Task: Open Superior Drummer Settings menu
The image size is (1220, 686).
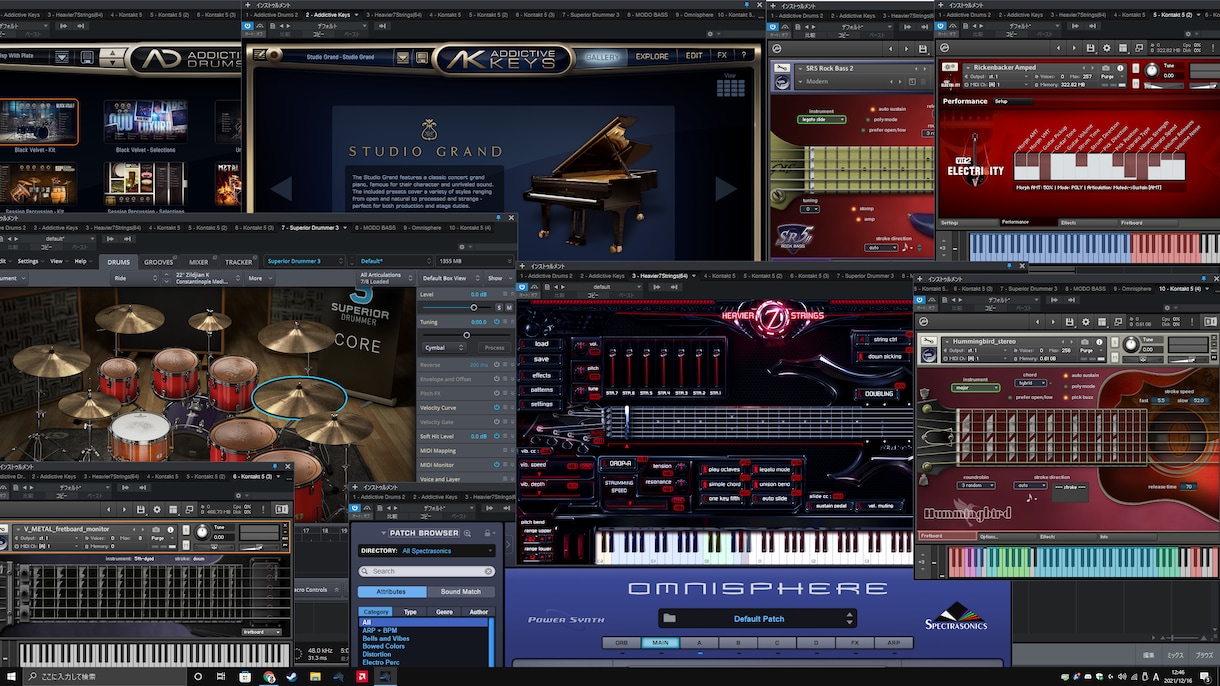Action: (x=30, y=261)
